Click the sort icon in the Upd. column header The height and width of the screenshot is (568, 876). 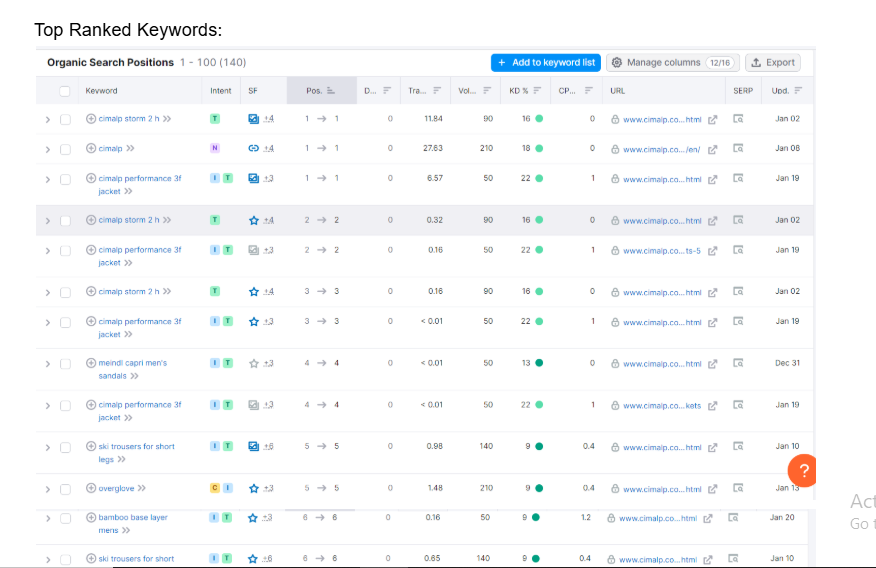pos(798,90)
